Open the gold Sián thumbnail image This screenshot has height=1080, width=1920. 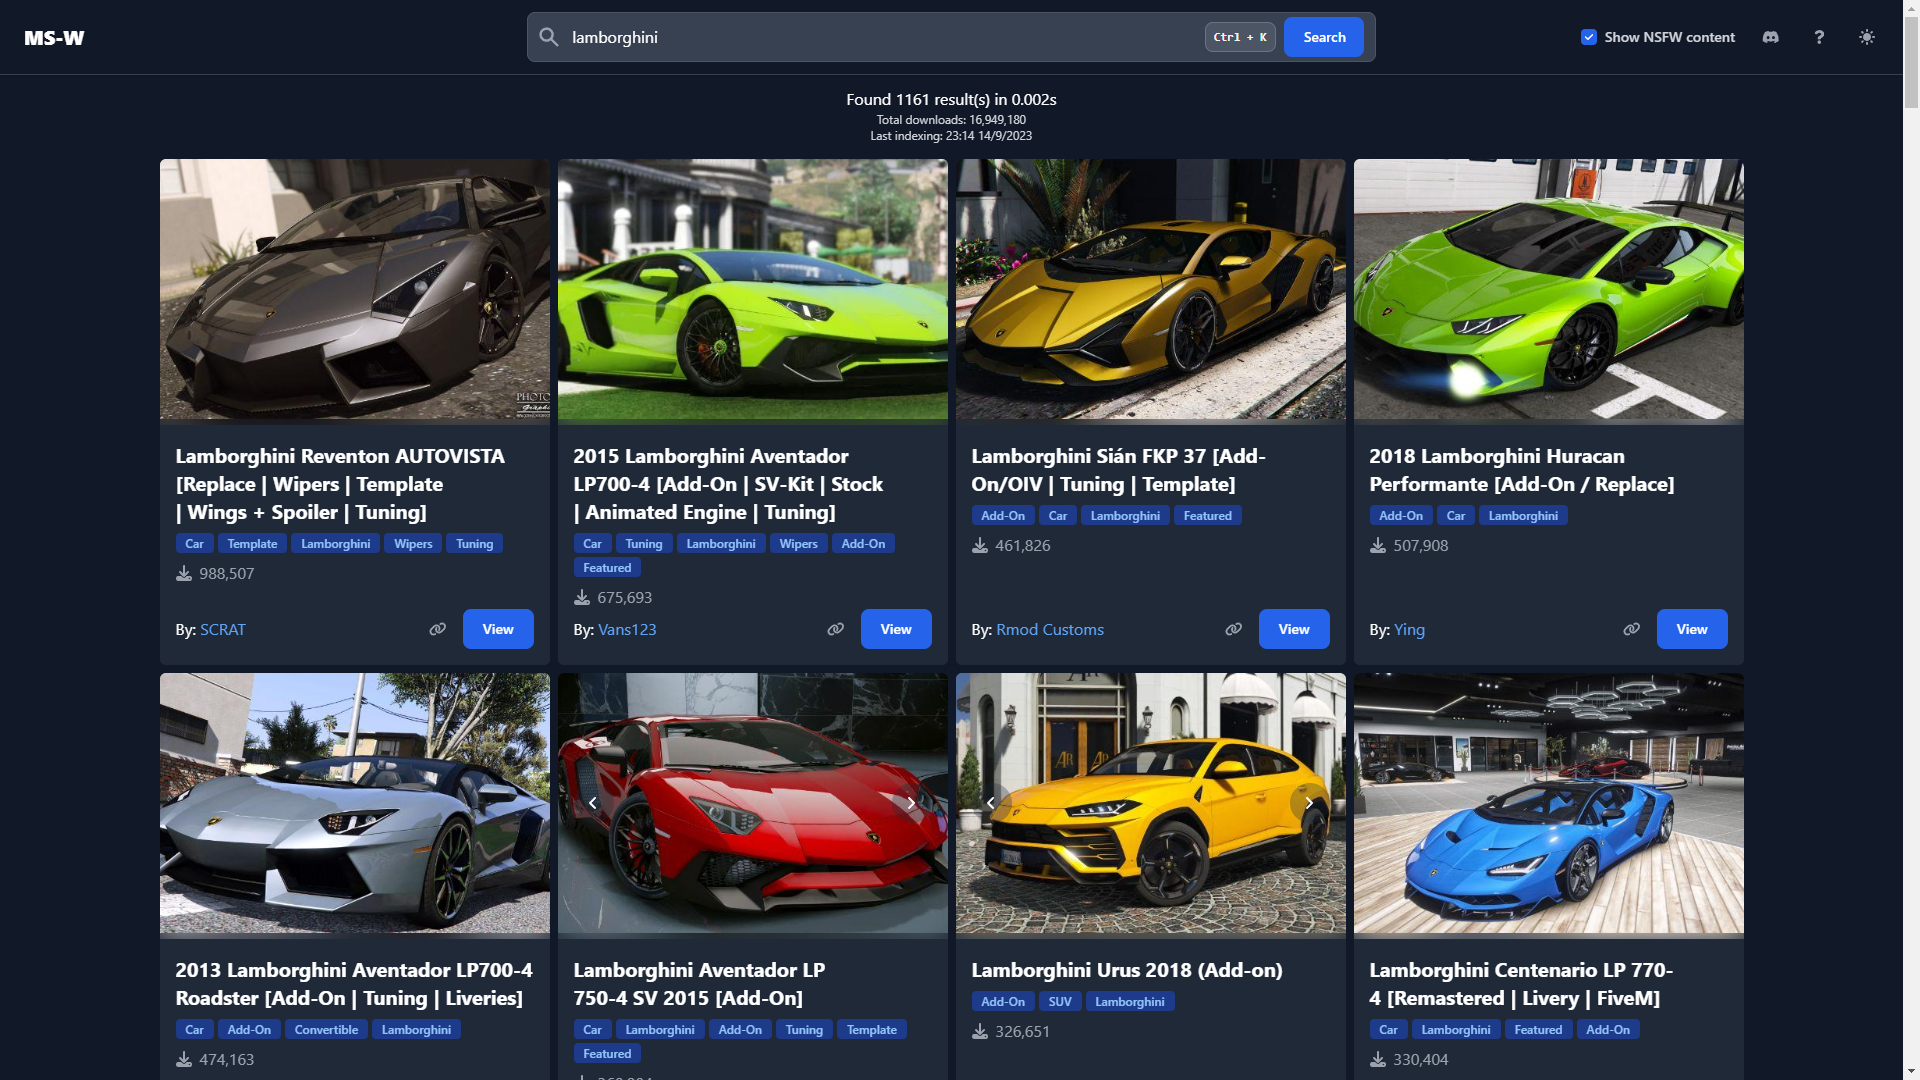pyautogui.click(x=1151, y=289)
